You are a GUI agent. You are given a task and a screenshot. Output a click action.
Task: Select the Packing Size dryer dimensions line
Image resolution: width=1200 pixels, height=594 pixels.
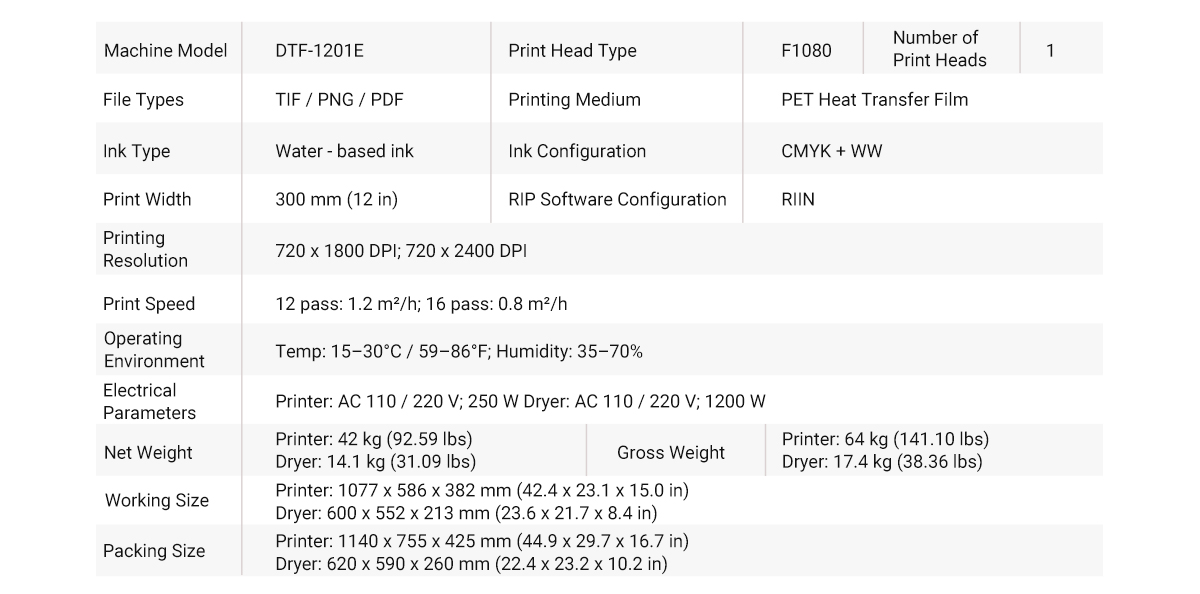click(470, 563)
